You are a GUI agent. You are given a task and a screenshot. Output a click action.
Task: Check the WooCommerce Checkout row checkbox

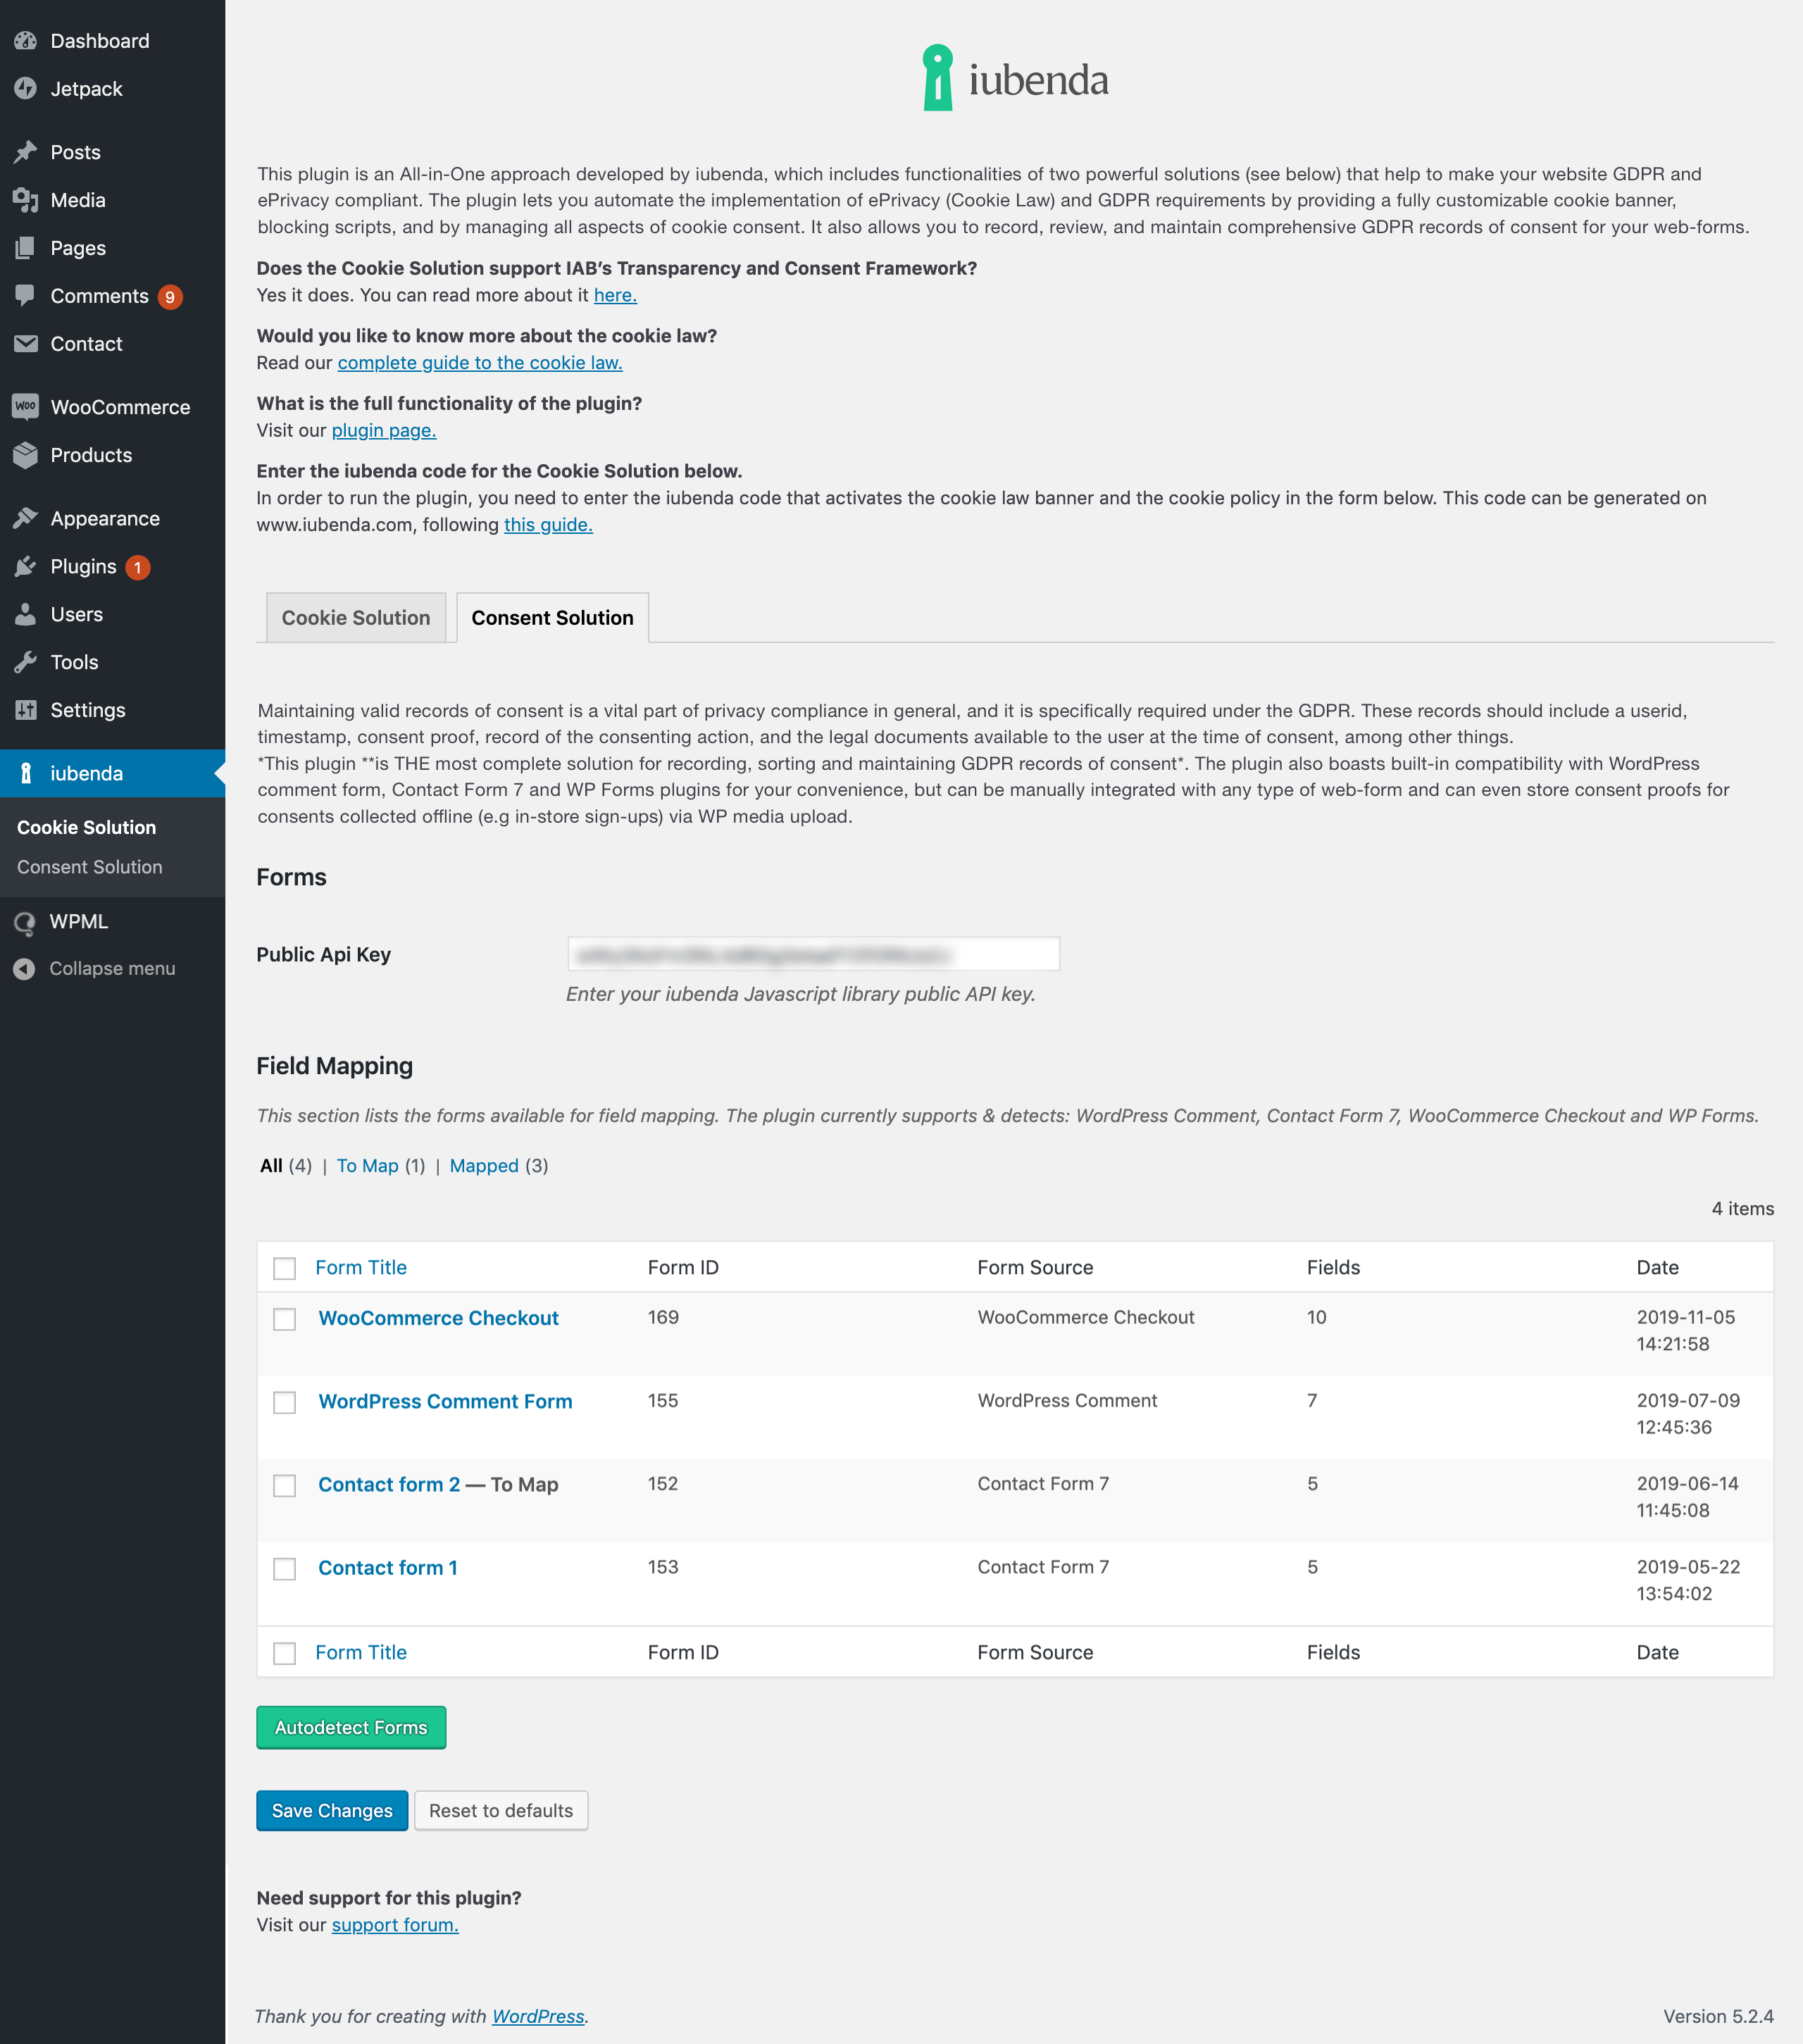tap(285, 1319)
